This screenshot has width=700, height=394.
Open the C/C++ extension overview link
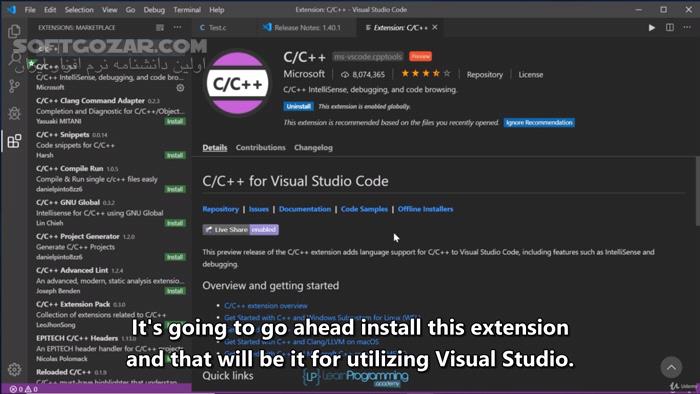[266, 306]
